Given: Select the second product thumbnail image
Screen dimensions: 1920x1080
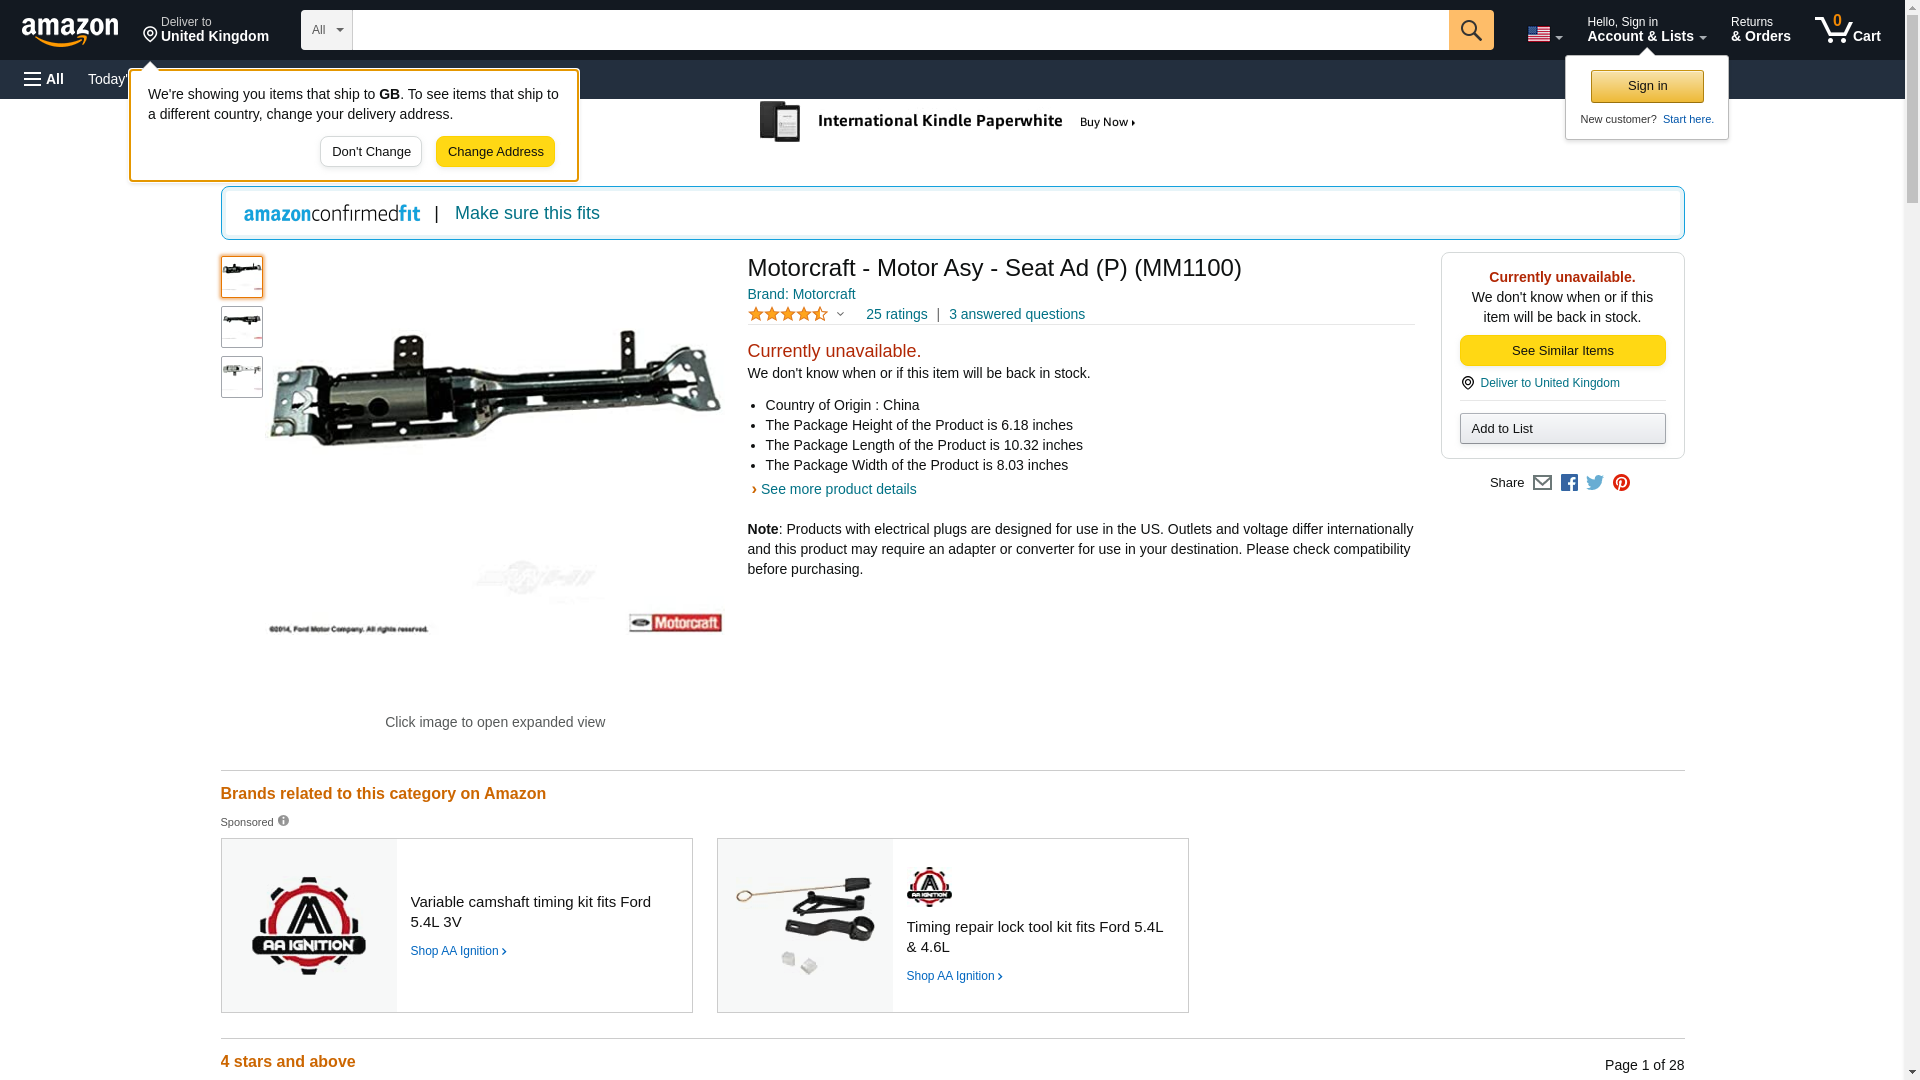Looking at the screenshot, I should pyautogui.click(x=242, y=327).
